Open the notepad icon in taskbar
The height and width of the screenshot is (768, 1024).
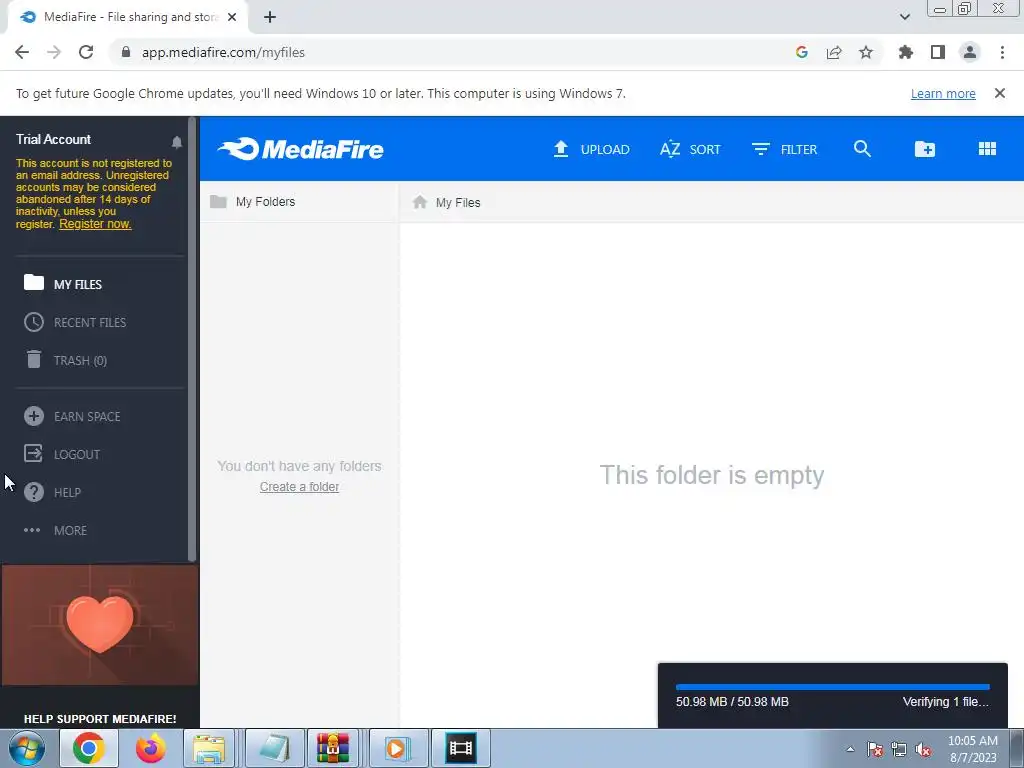274,748
